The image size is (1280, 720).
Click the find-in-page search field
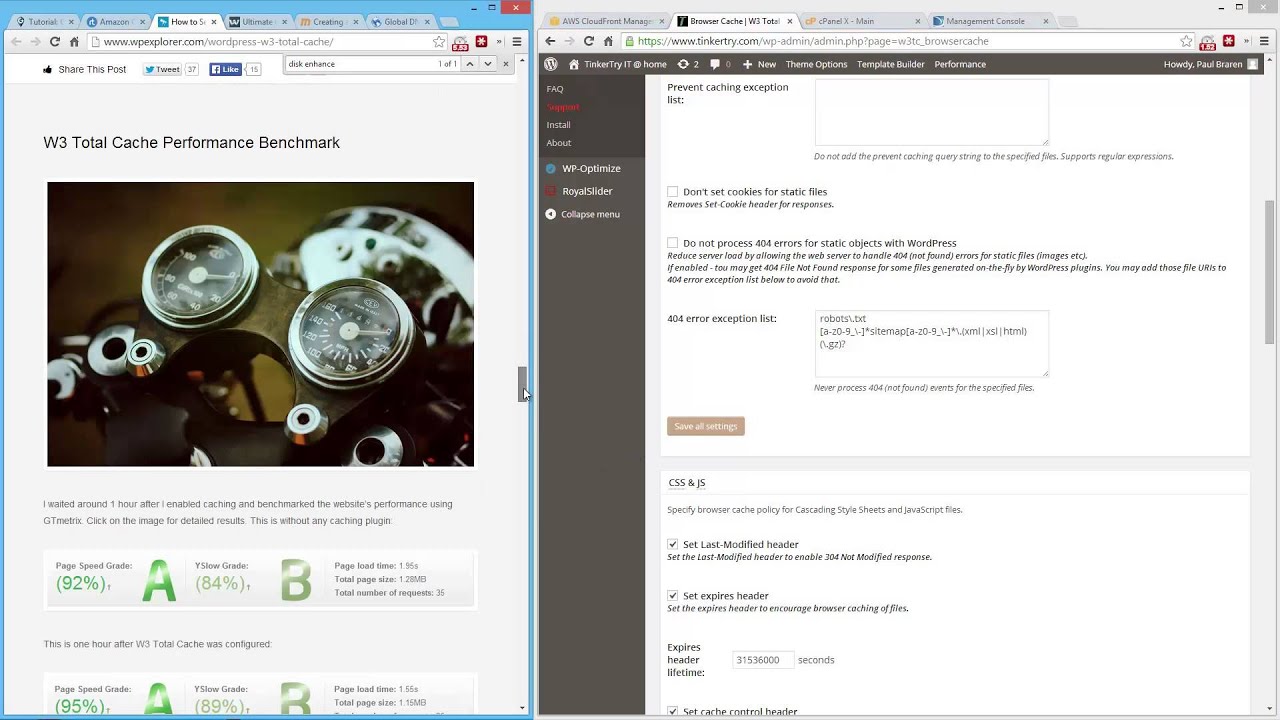(x=358, y=64)
